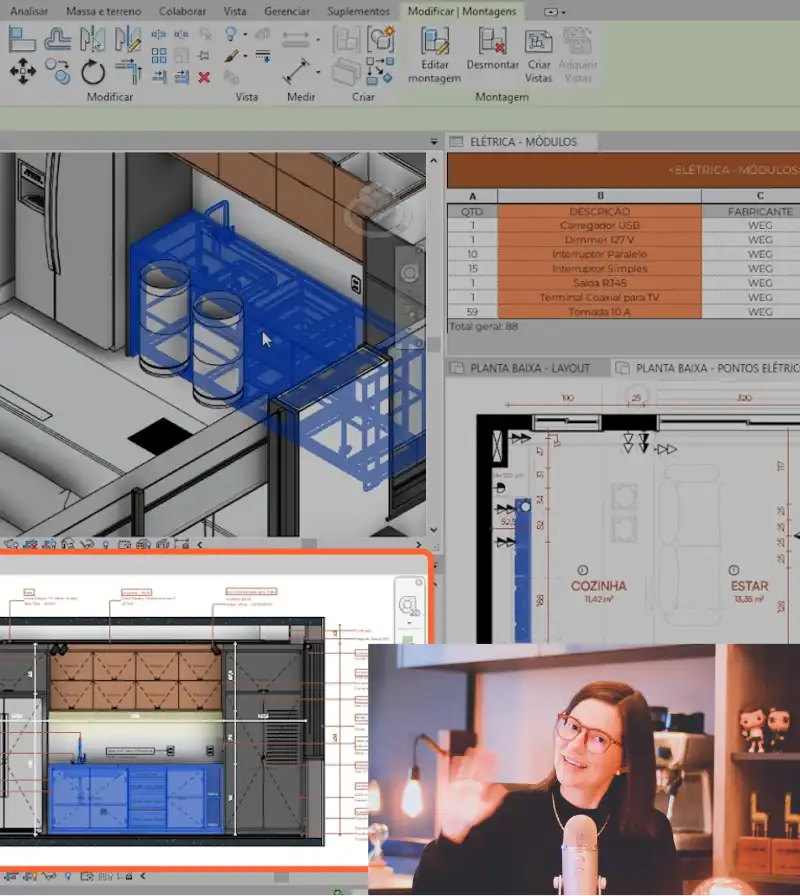This screenshot has height=896, width=800.
Task: Open view tab list dropdown above 3D view
Action: point(434,142)
